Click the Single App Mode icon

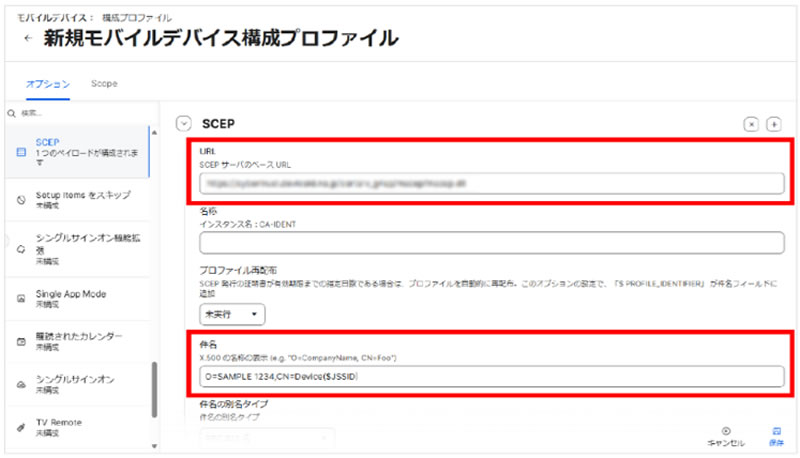(x=21, y=299)
